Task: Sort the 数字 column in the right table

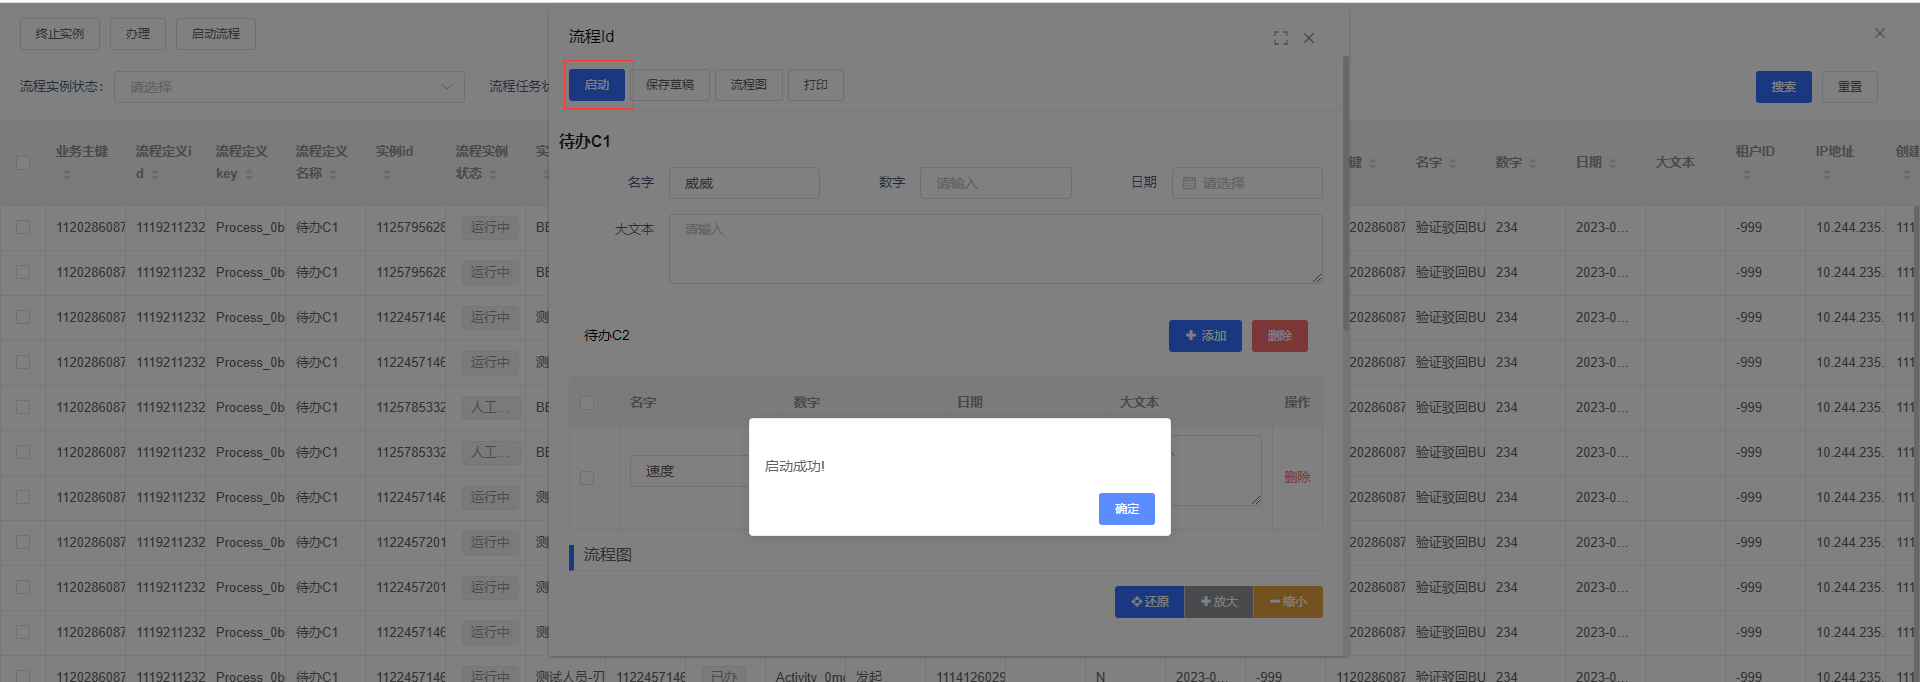Action: coord(1532,163)
